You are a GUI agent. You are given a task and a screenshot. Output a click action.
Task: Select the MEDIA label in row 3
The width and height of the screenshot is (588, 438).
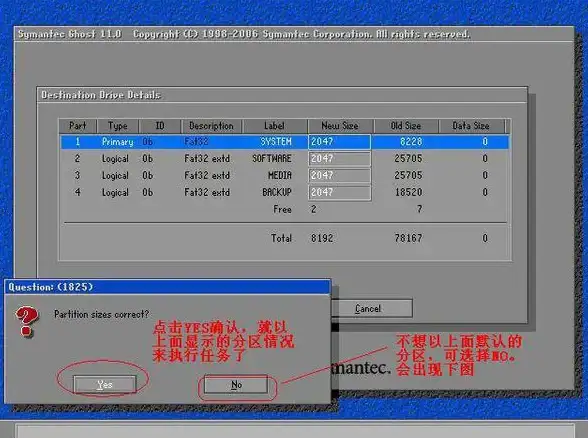[280, 176]
